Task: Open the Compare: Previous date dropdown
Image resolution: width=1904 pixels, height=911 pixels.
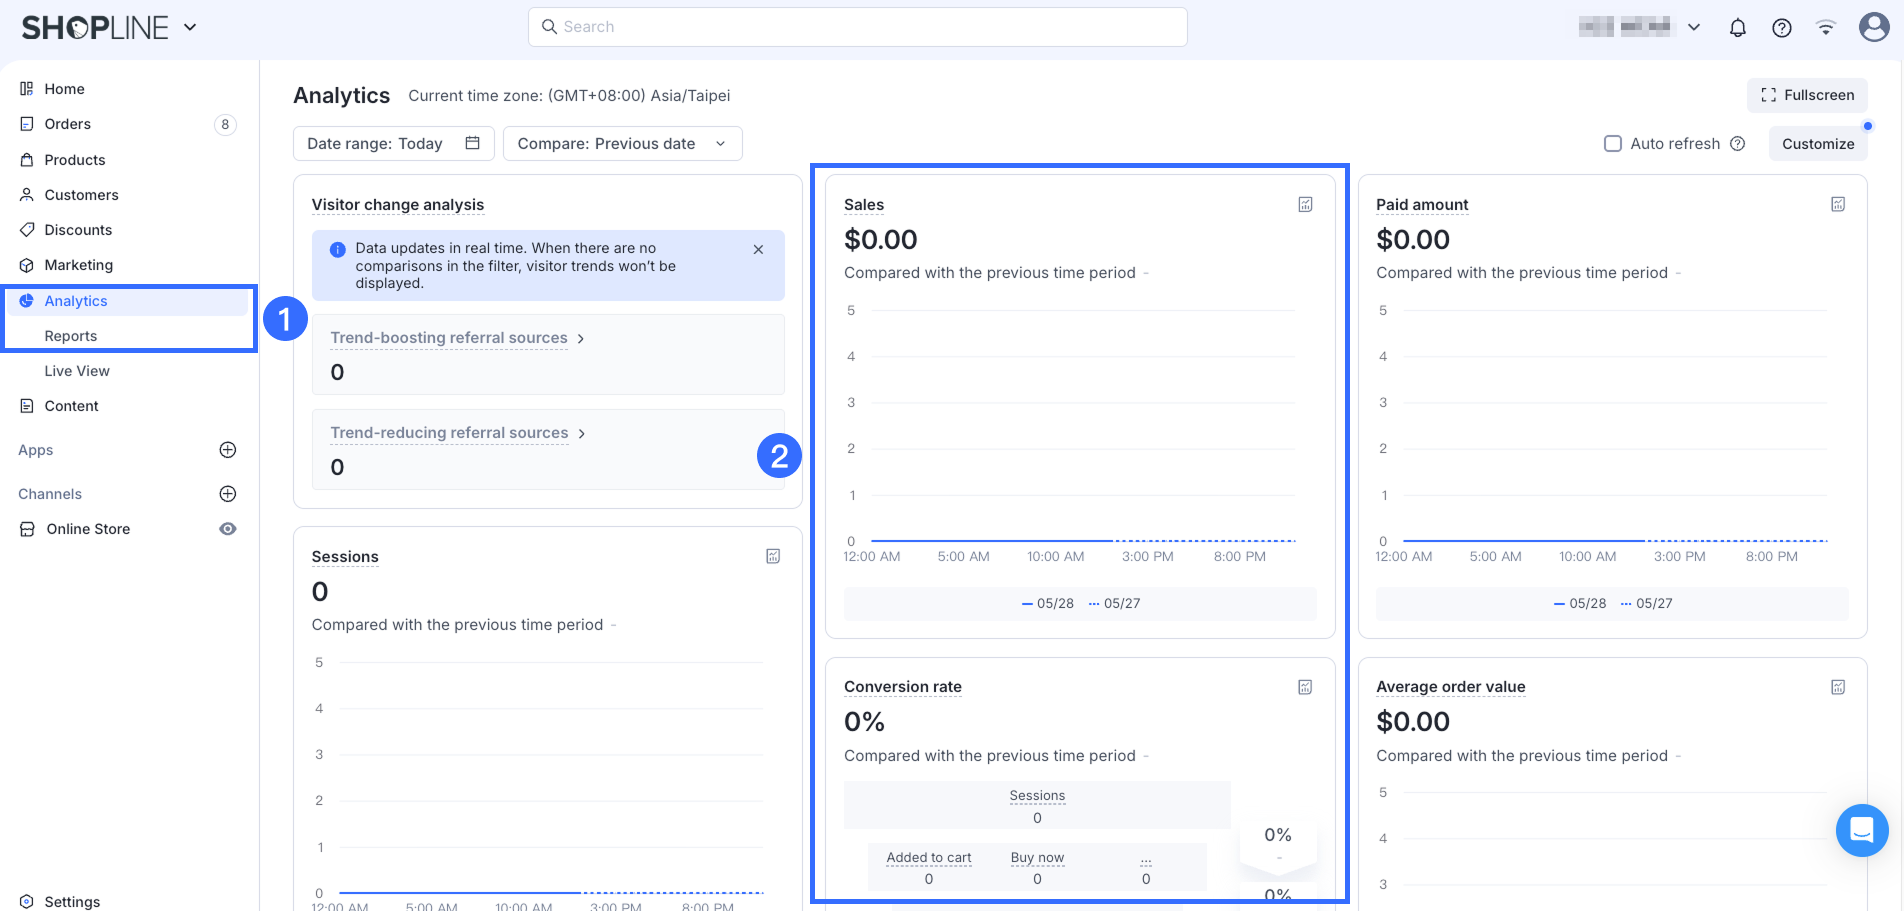Action: [622, 144]
